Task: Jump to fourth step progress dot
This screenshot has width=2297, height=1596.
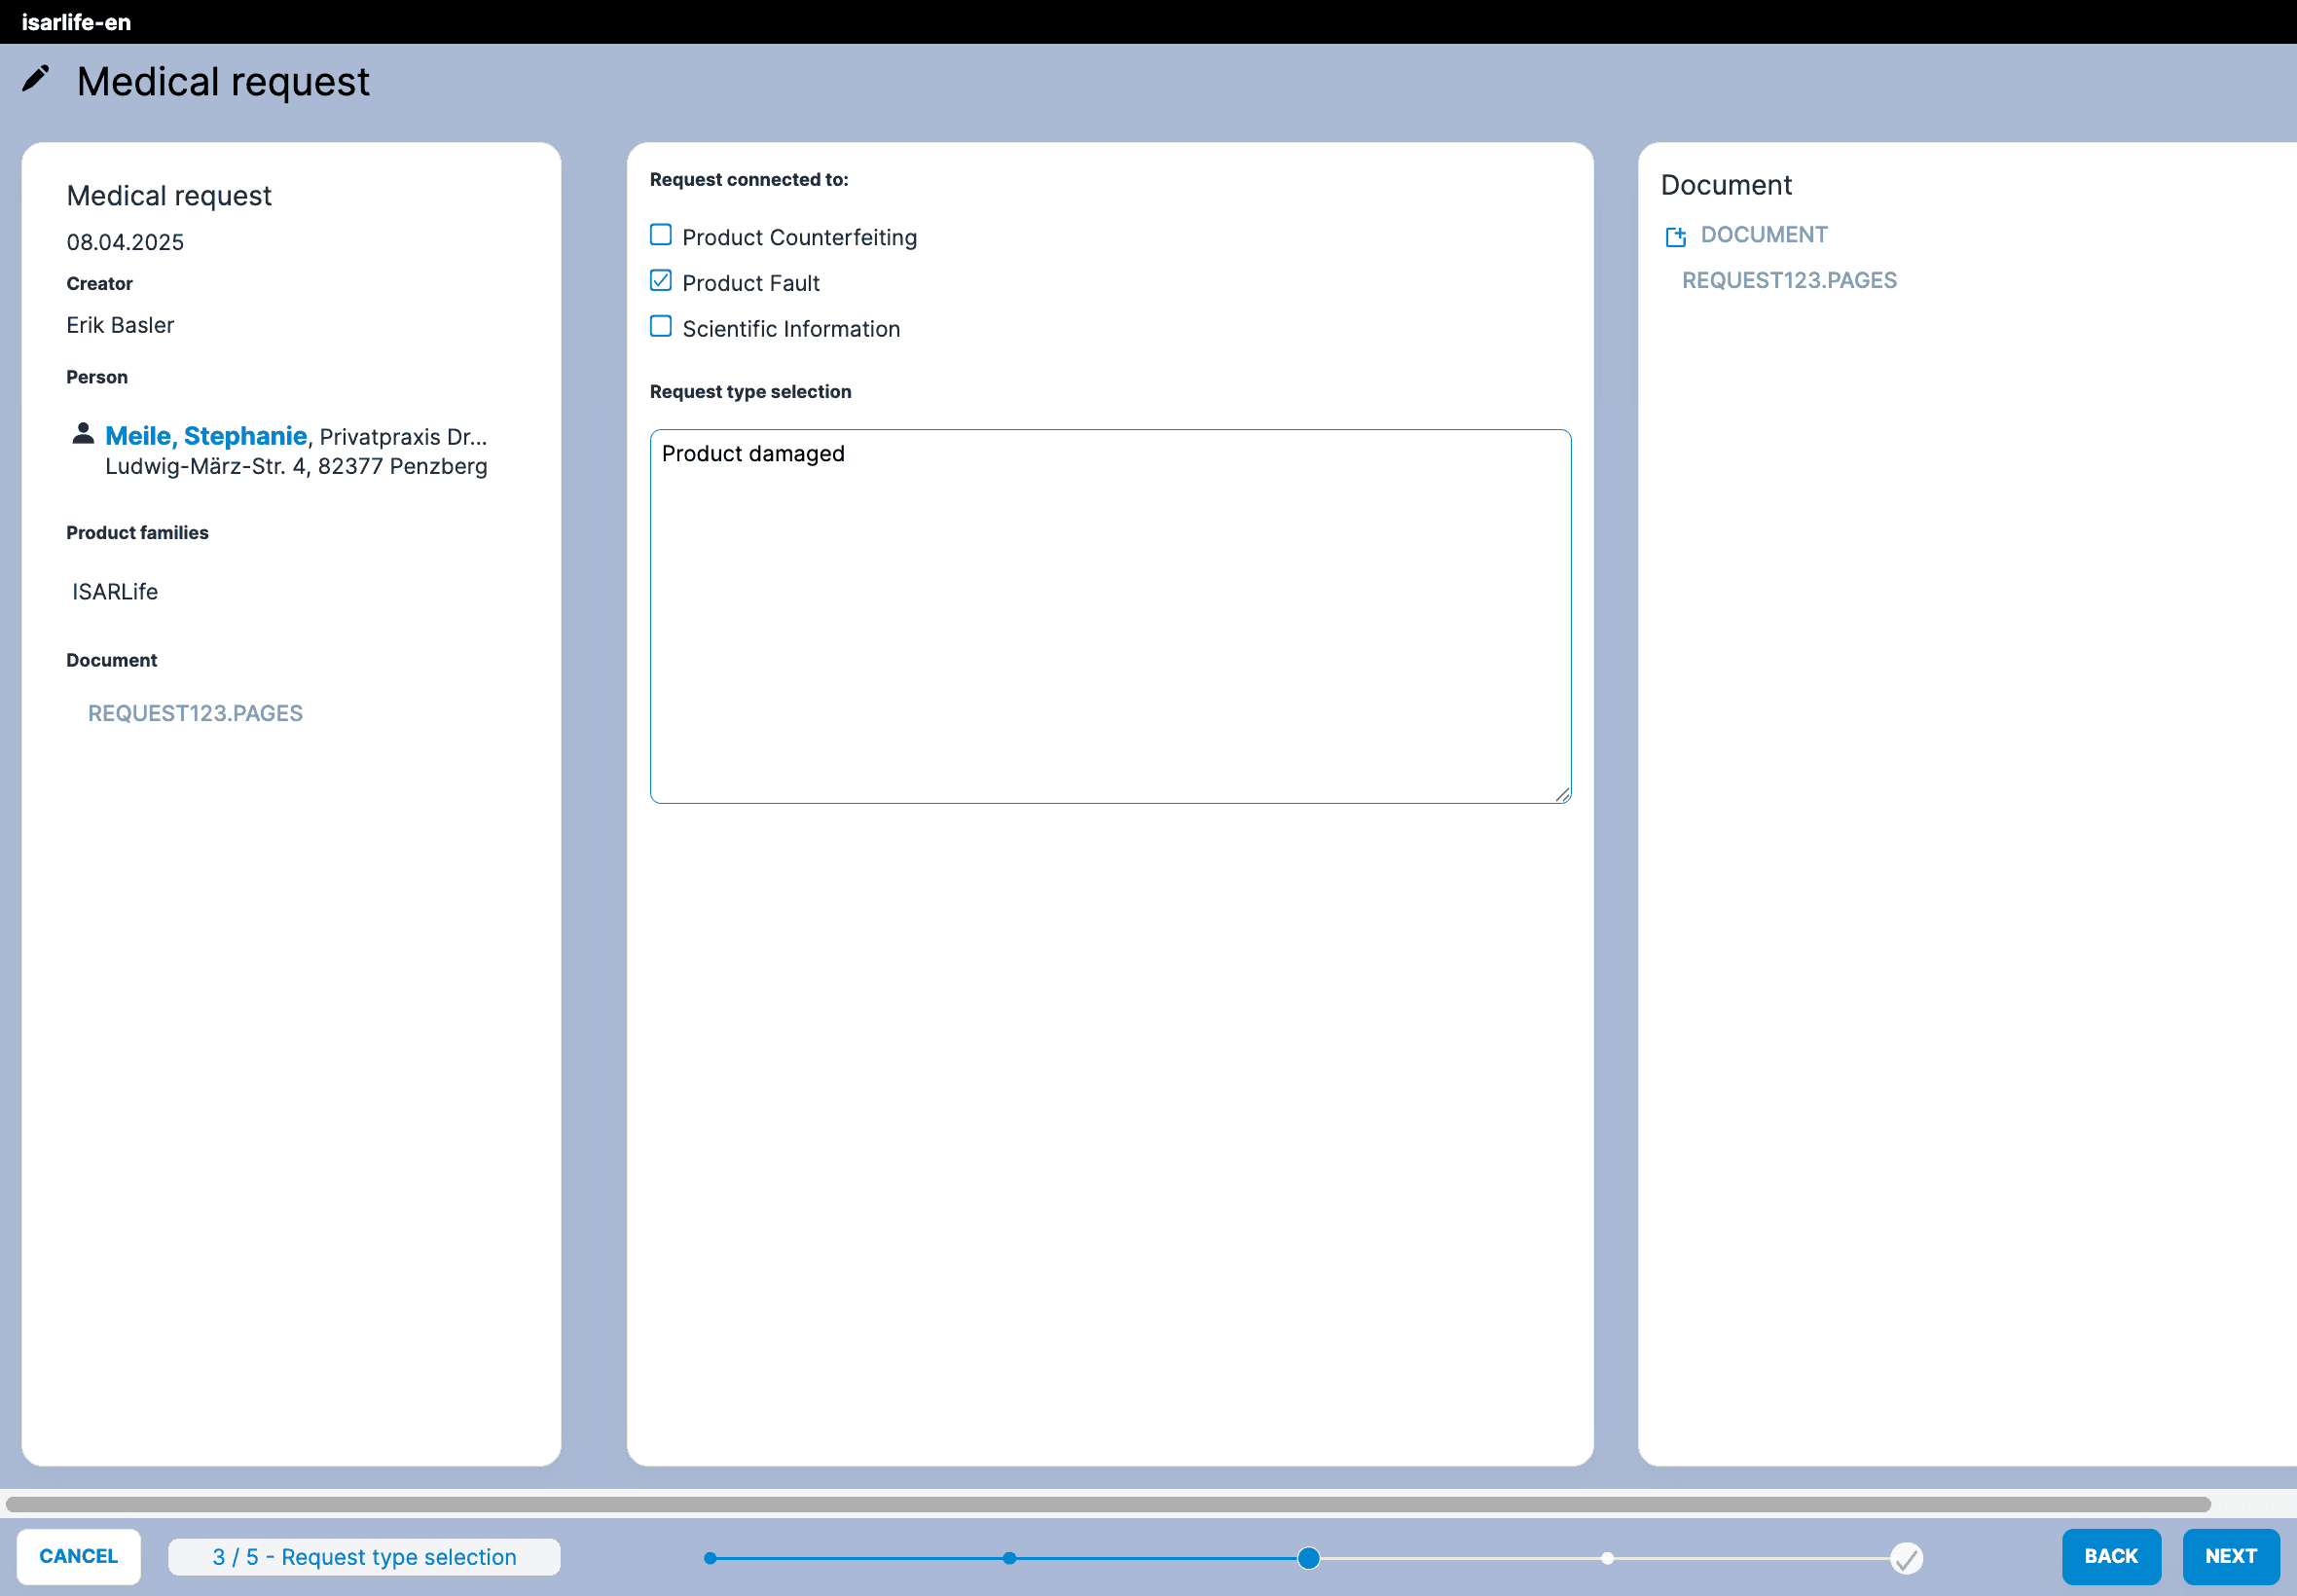Action: (x=1607, y=1558)
